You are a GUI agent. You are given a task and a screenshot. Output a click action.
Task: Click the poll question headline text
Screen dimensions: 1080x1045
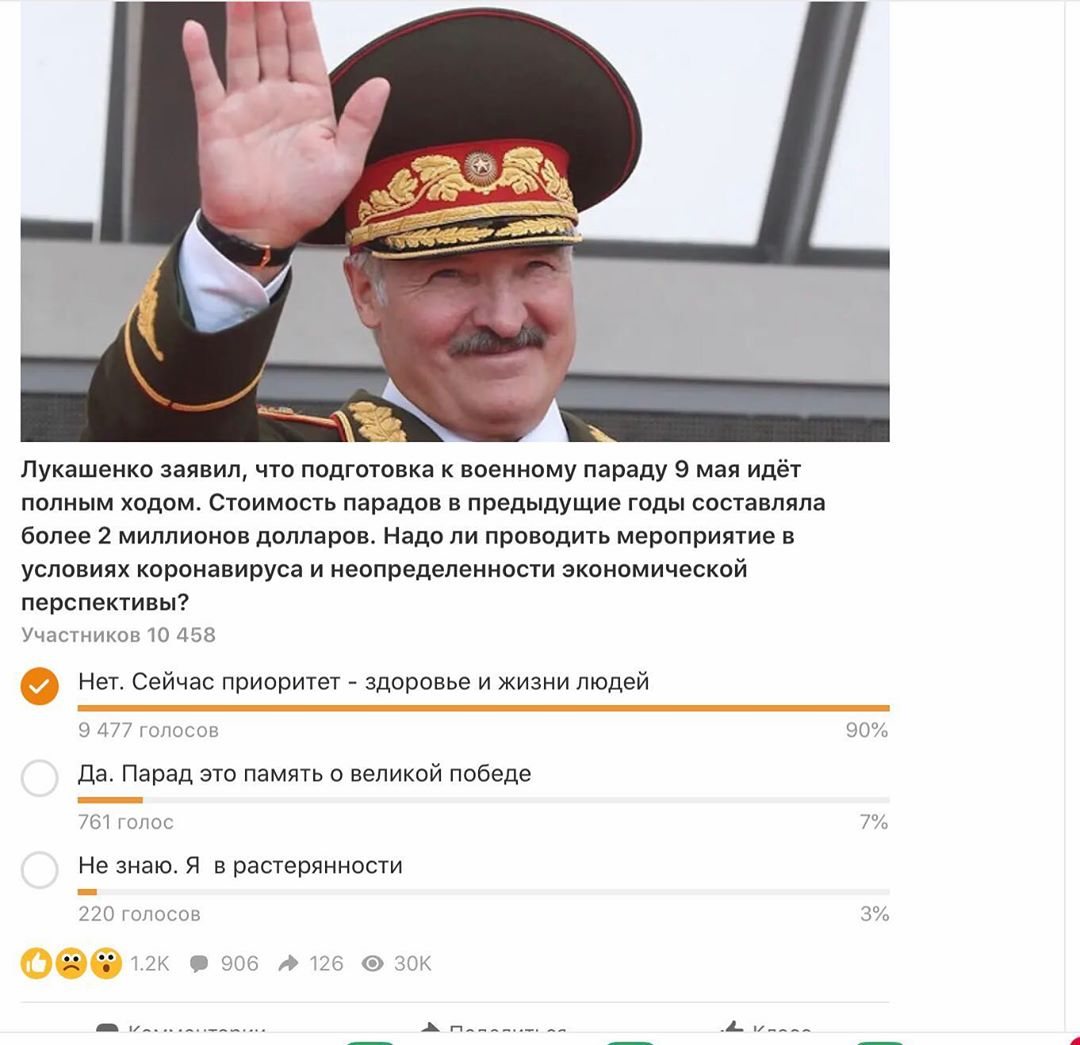423,535
